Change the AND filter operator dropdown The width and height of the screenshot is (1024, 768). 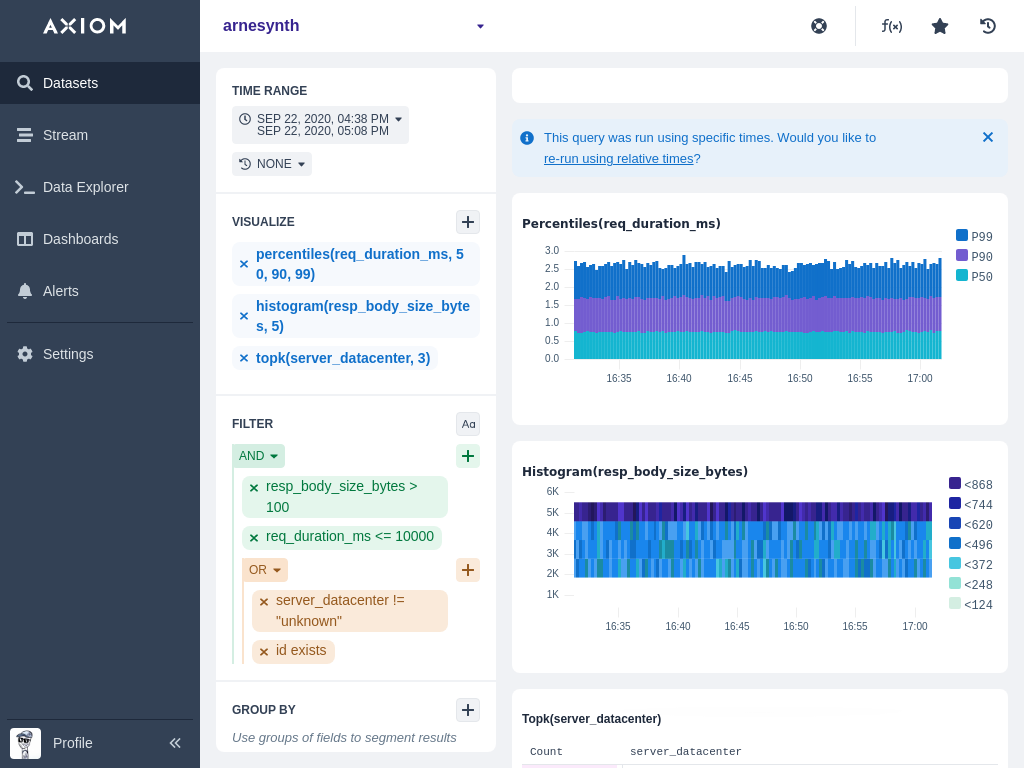[258, 456]
